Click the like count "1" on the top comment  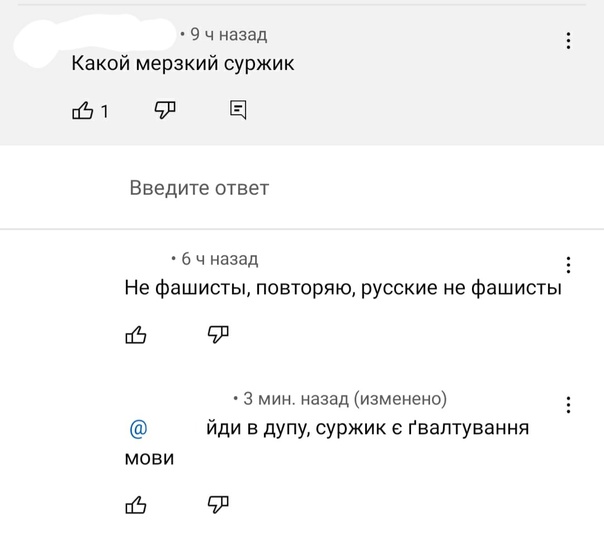(x=104, y=111)
